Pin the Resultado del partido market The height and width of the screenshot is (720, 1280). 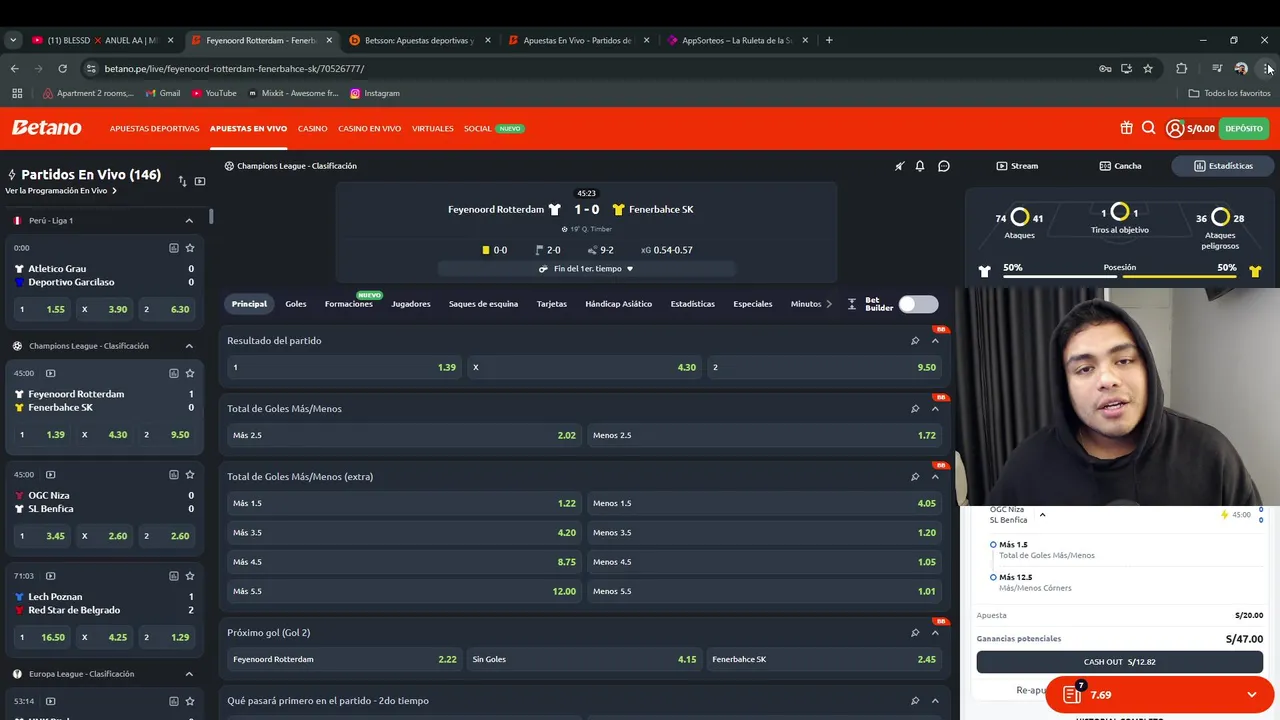click(x=915, y=341)
